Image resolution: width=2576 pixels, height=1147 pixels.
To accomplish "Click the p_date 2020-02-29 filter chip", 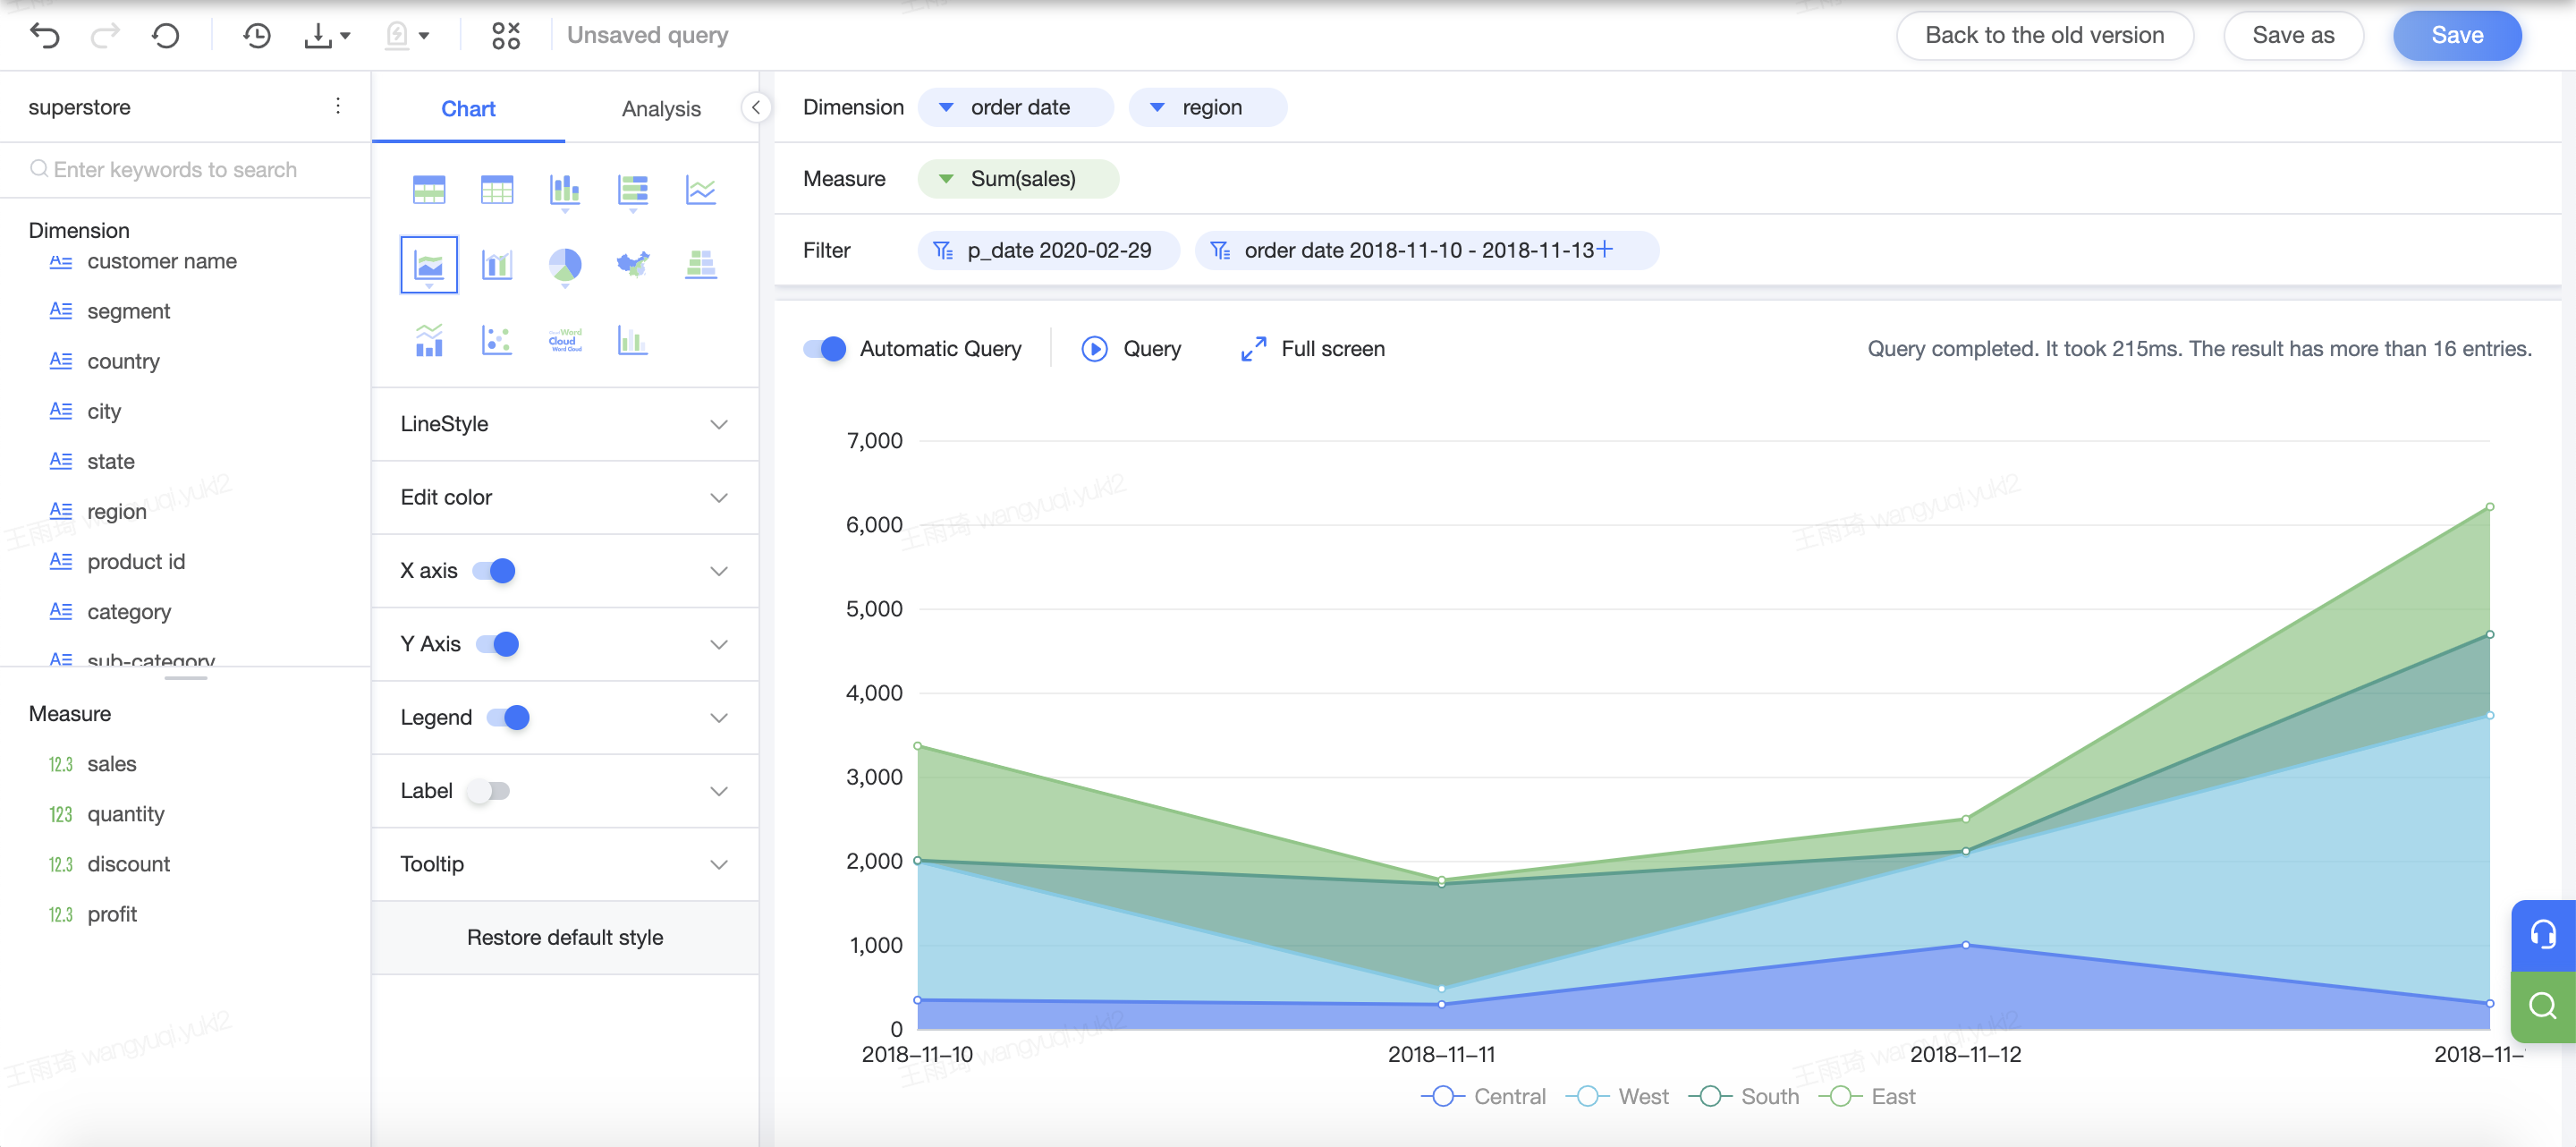I will [1048, 250].
